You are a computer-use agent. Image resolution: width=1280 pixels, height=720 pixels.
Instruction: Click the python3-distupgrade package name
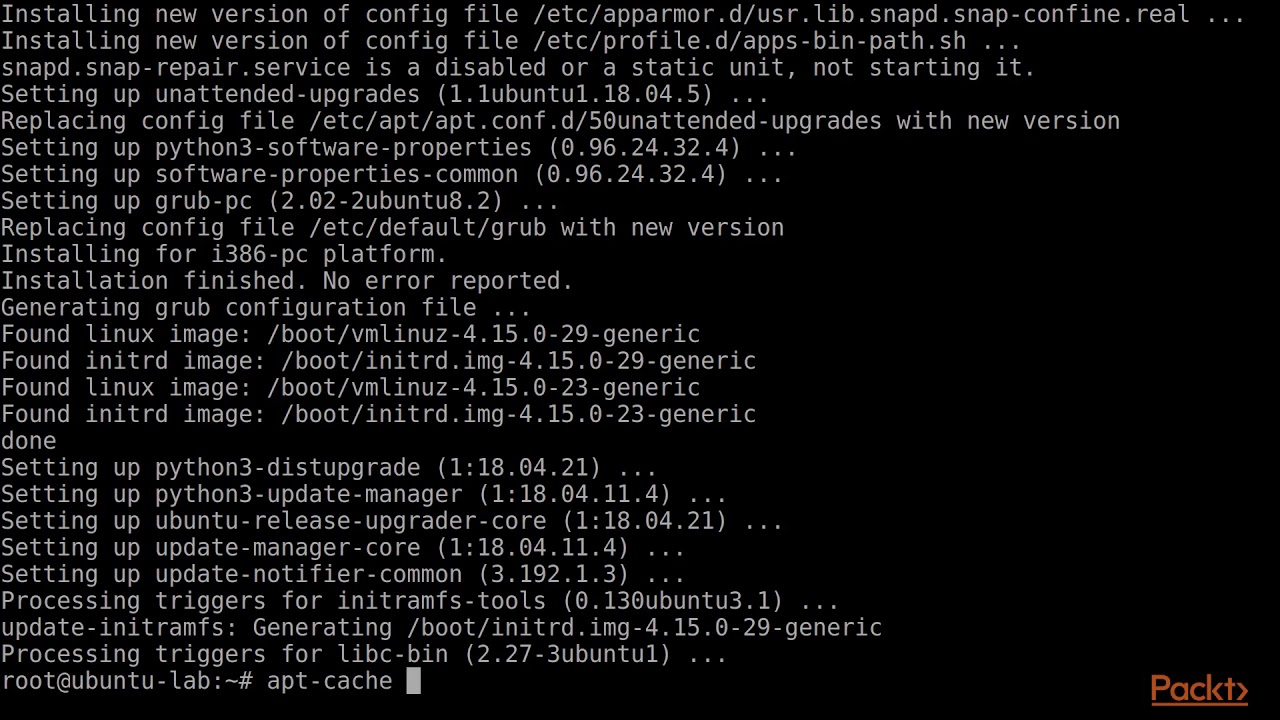point(287,468)
